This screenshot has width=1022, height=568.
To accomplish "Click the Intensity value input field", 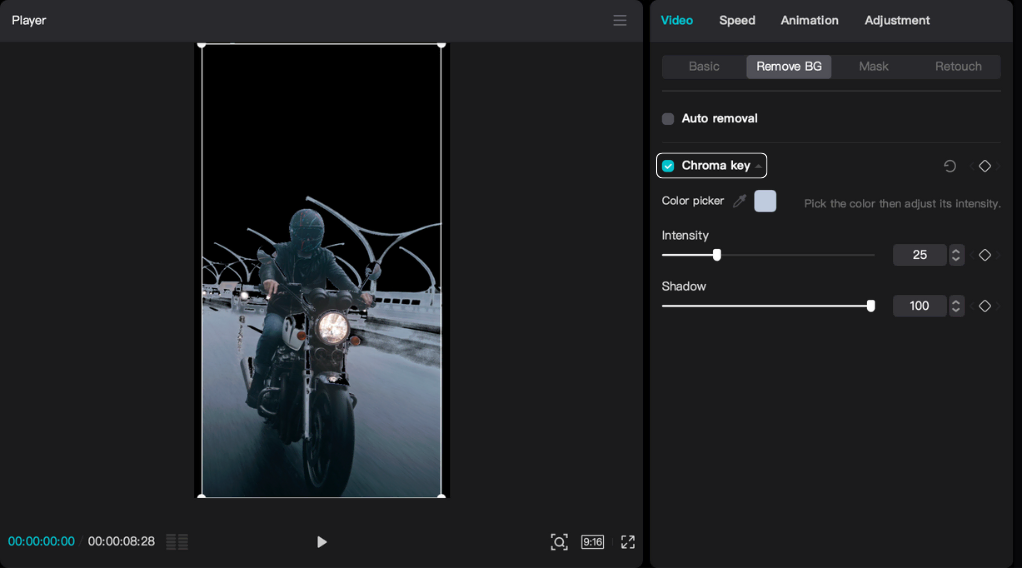I will [x=919, y=255].
